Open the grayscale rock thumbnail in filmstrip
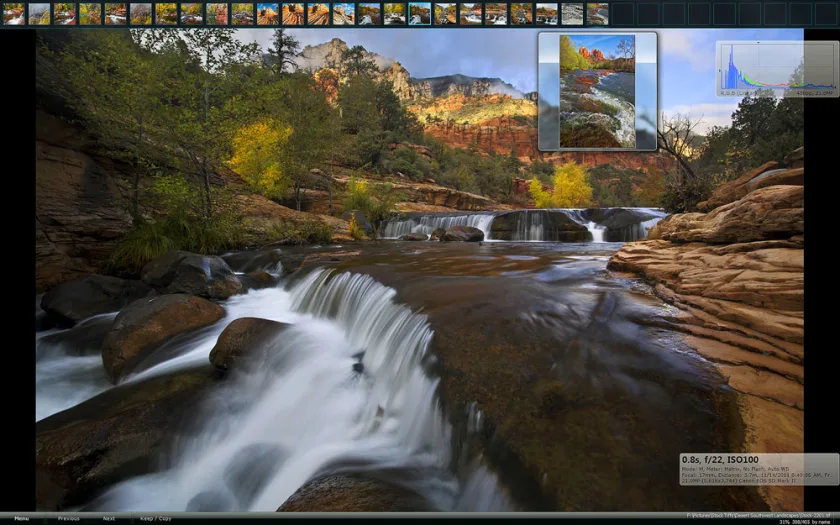This screenshot has width=840, height=525. click(572, 14)
